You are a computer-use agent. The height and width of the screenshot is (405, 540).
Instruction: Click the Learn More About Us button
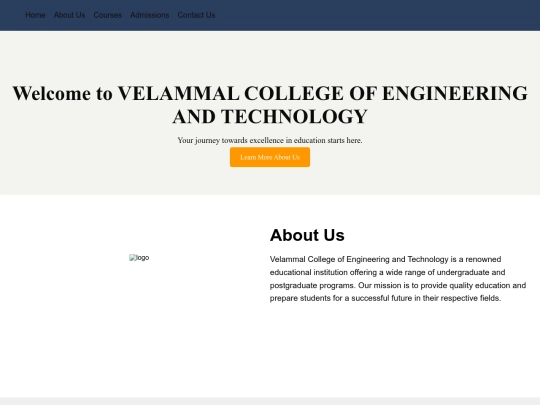270,157
